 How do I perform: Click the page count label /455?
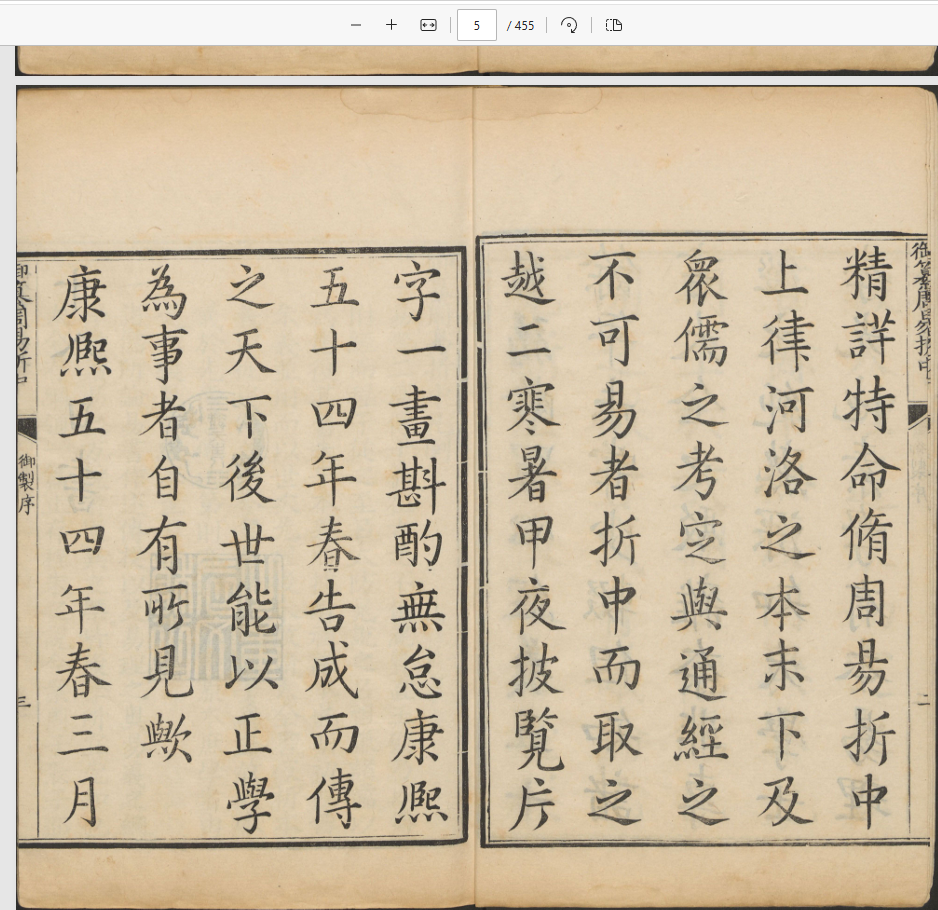[521, 25]
